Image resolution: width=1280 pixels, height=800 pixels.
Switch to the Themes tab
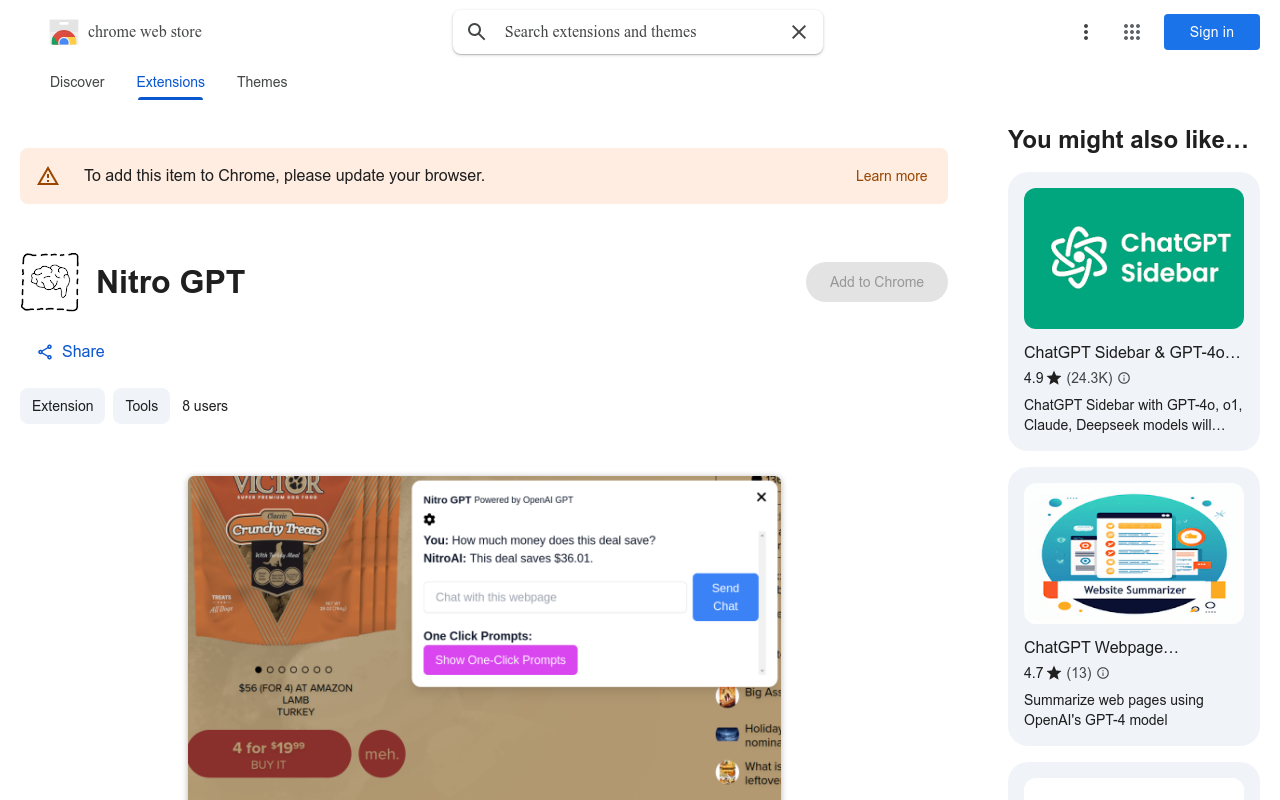point(262,82)
